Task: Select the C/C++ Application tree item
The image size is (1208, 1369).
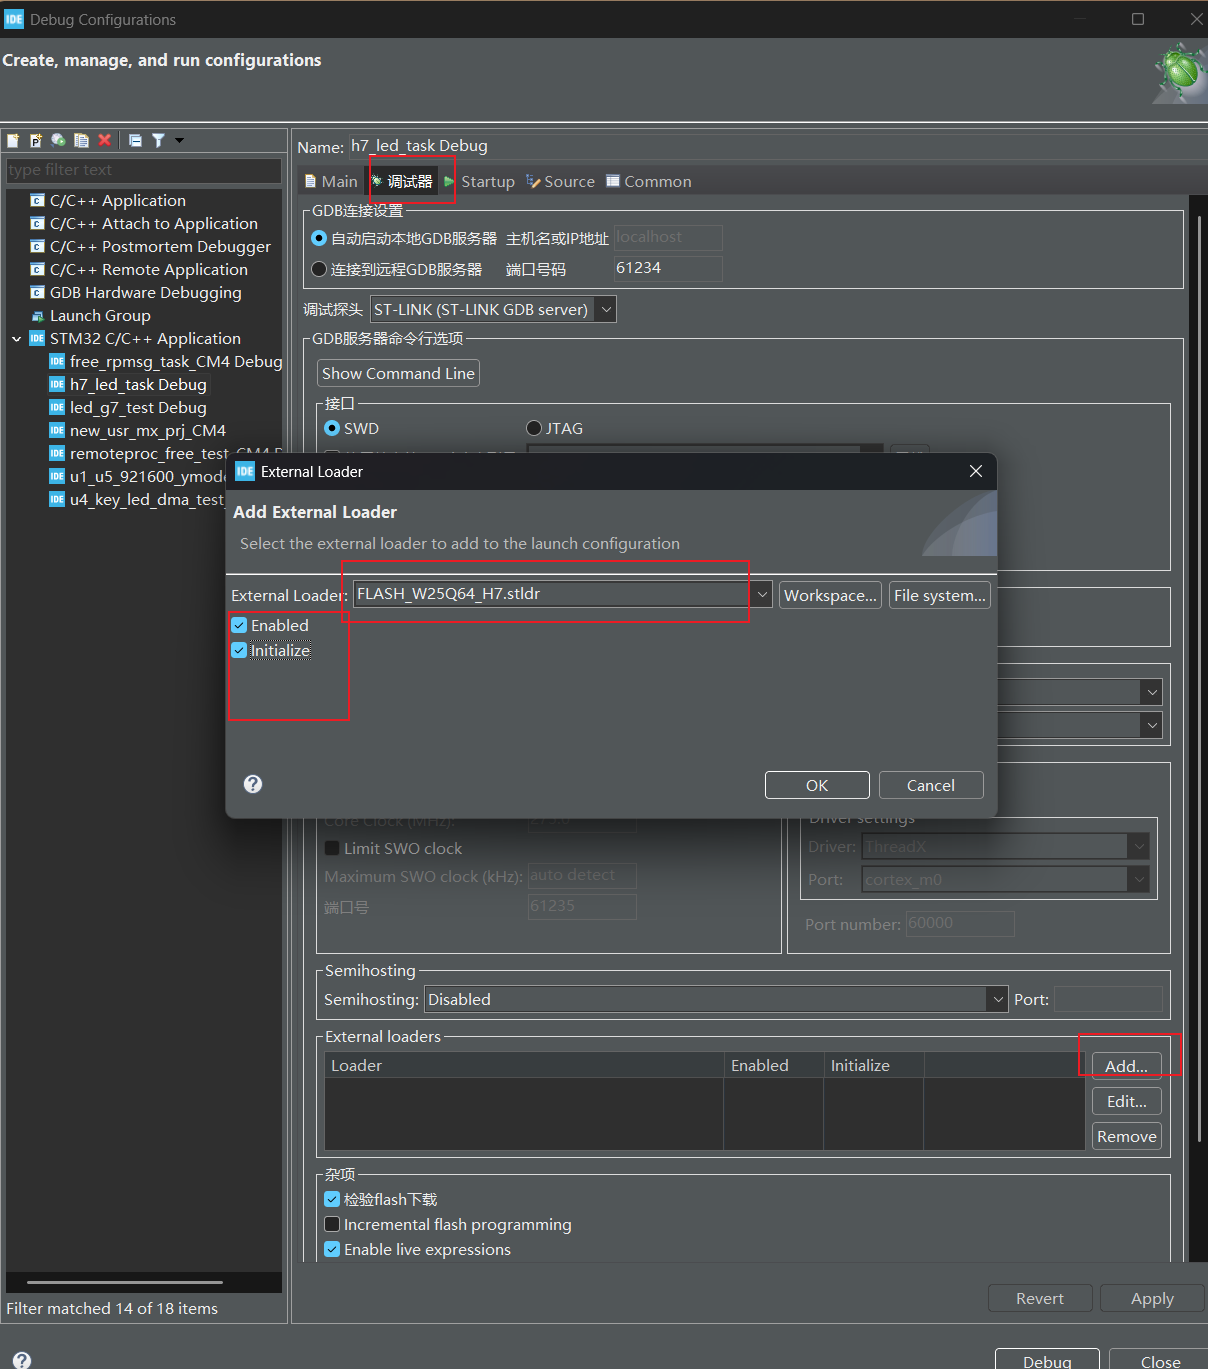Action: (117, 200)
